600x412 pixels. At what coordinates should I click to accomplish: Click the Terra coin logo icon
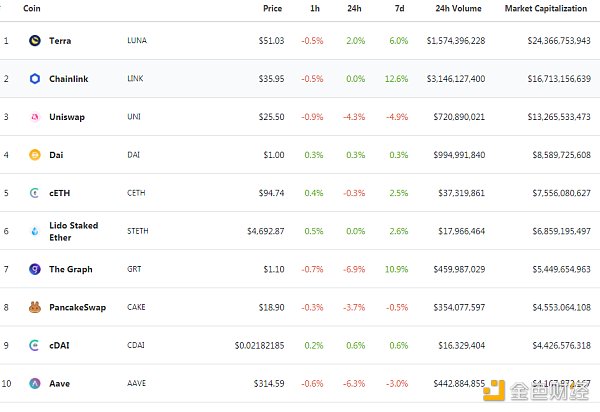pyautogui.click(x=34, y=41)
